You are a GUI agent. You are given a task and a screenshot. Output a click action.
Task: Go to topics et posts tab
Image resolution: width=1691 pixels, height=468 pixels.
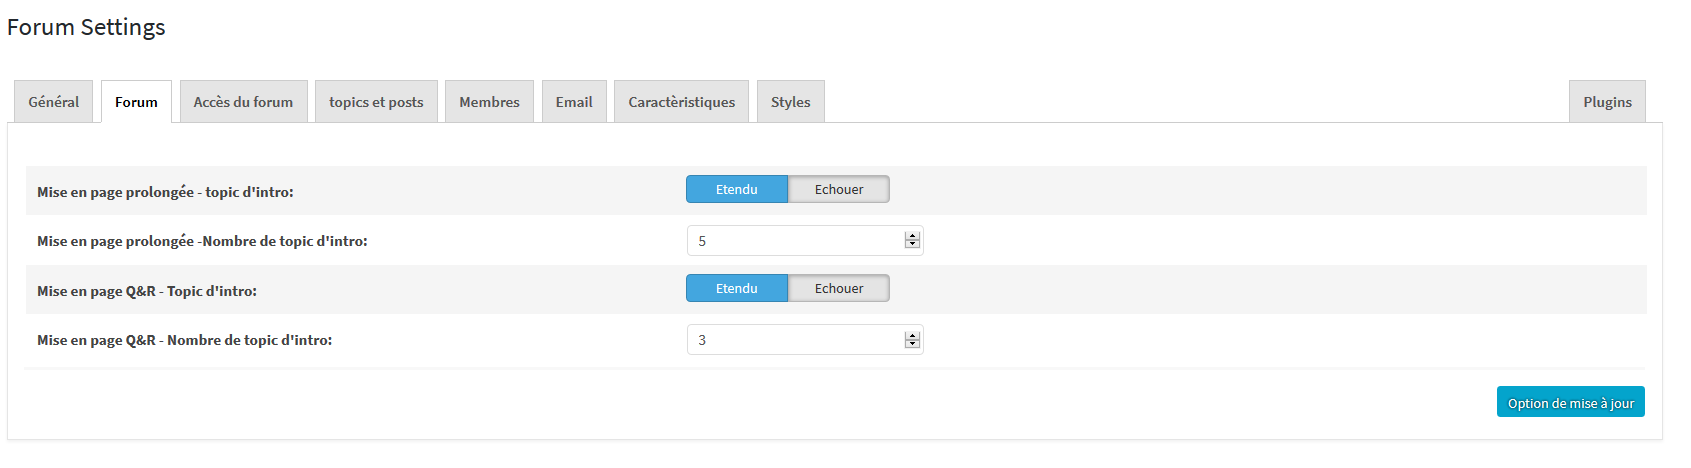[x=376, y=102]
